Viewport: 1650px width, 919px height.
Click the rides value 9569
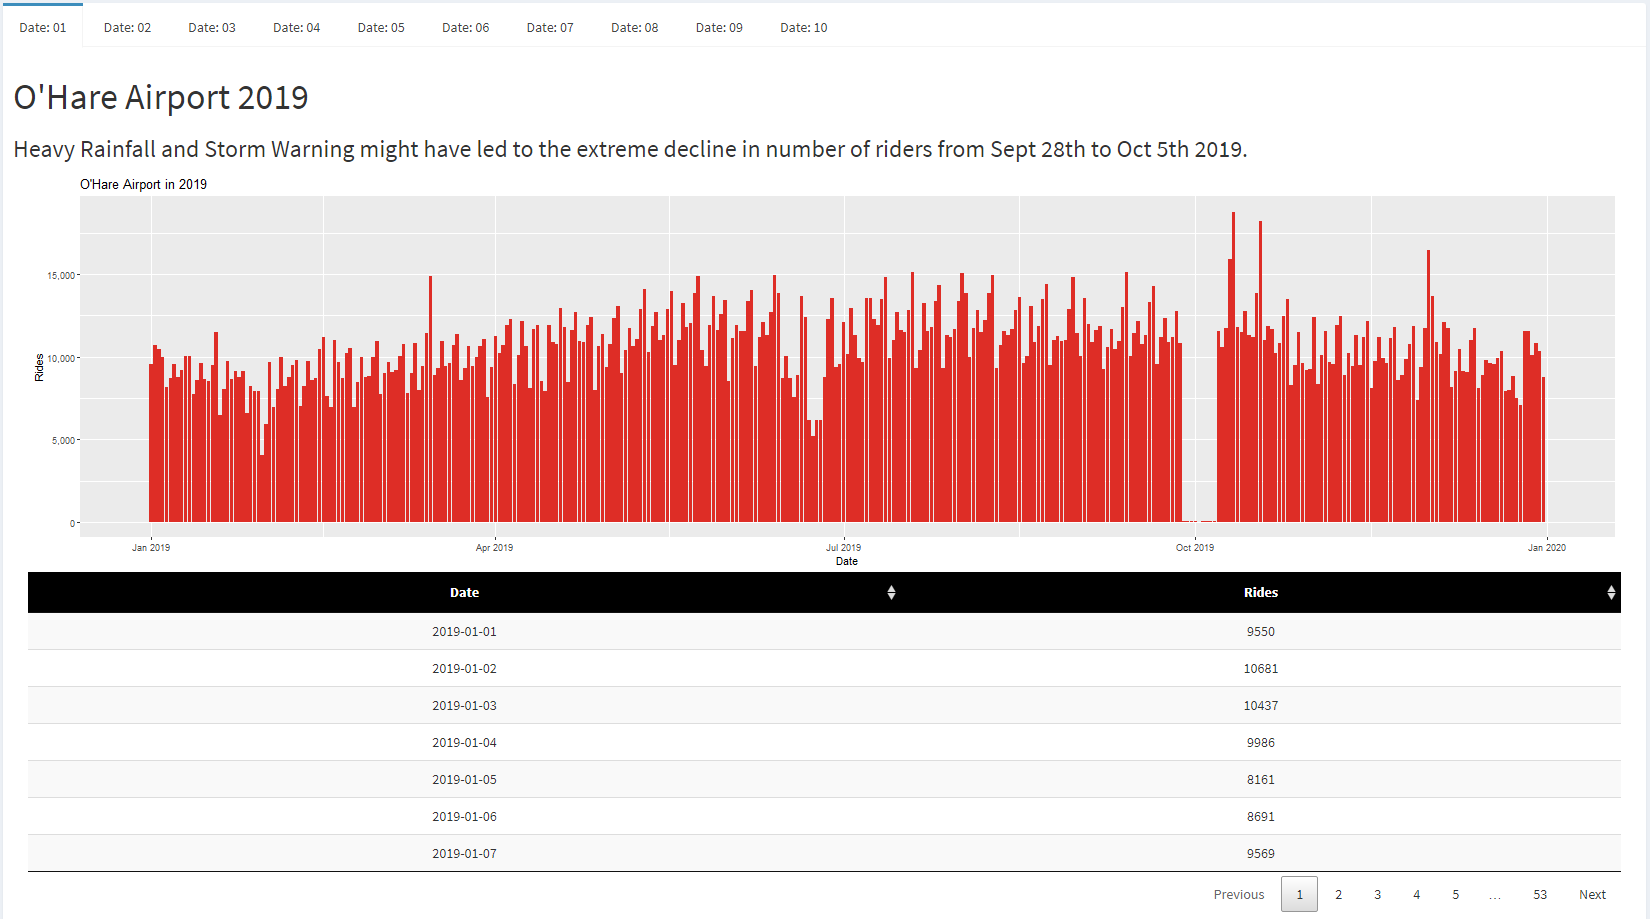(1261, 854)
